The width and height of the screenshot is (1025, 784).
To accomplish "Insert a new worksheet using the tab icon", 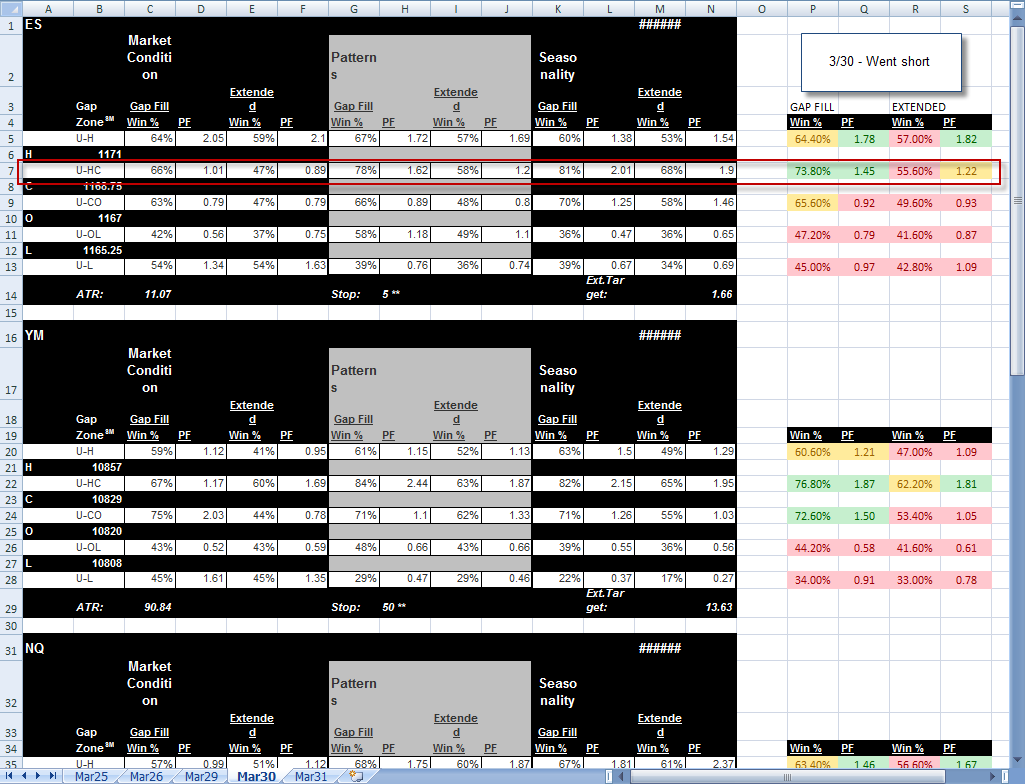I will tap(356, 776).
